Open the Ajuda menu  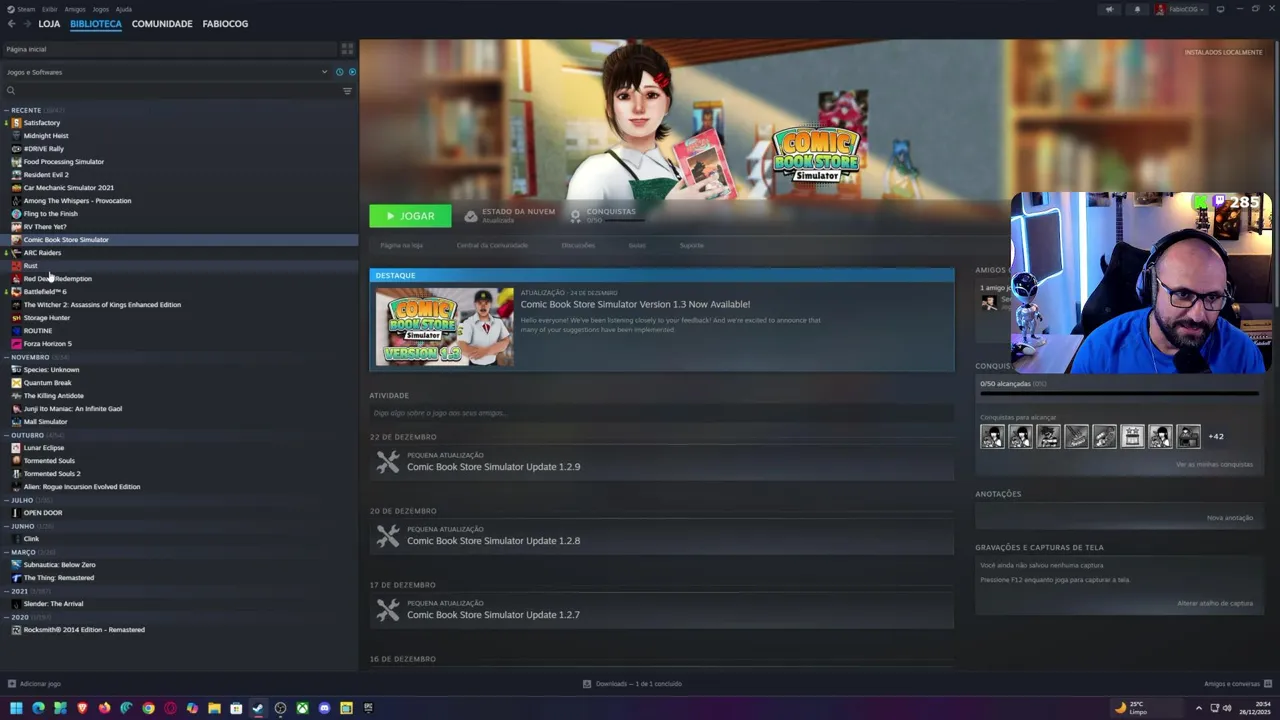(123, 9)
